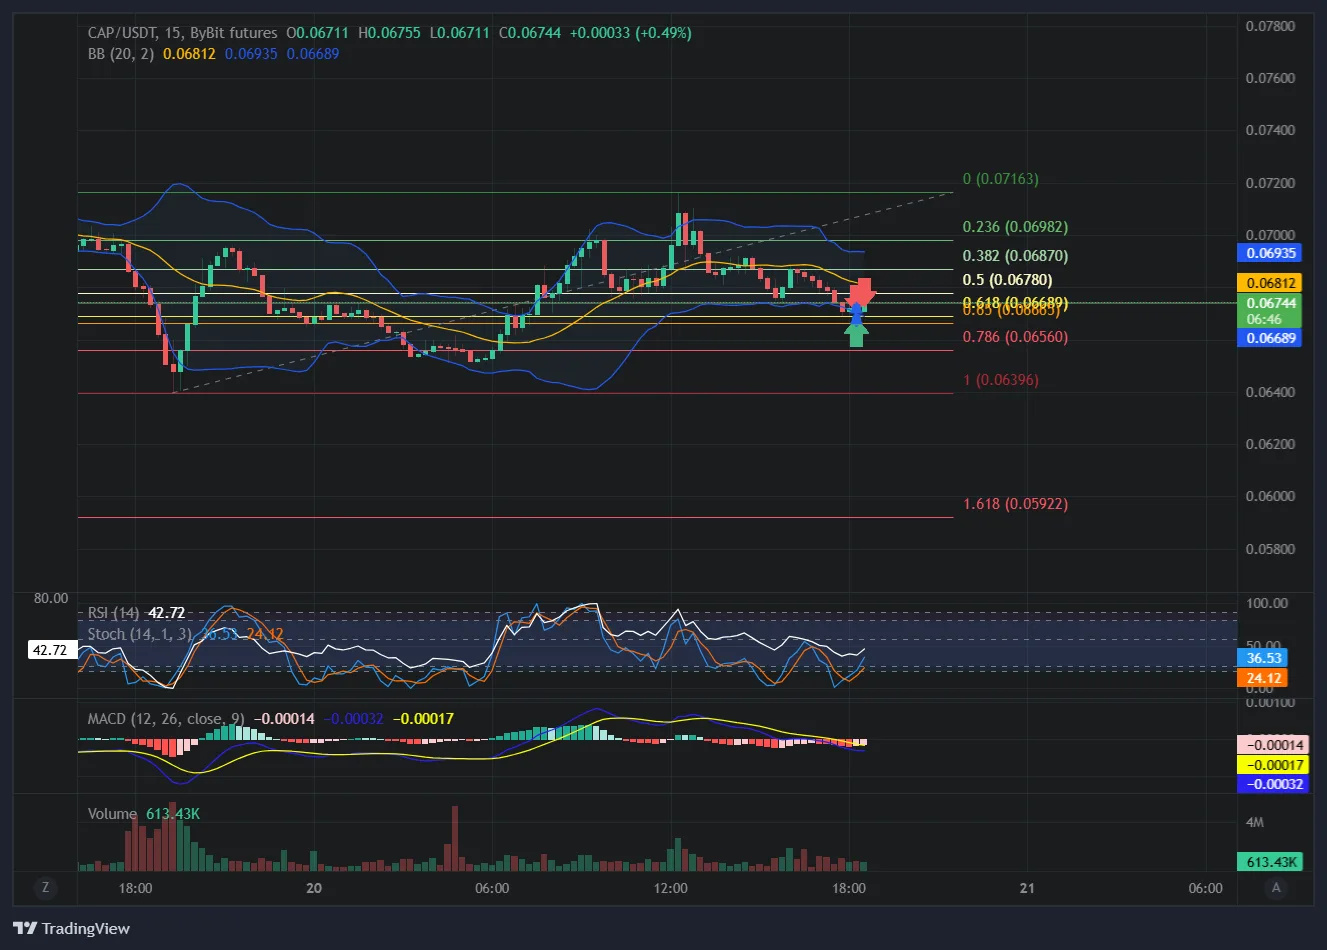This screenshot has height=950, width=1327.
Task: Click the Z timezone button at bottom left
Action: click(44, 887)
